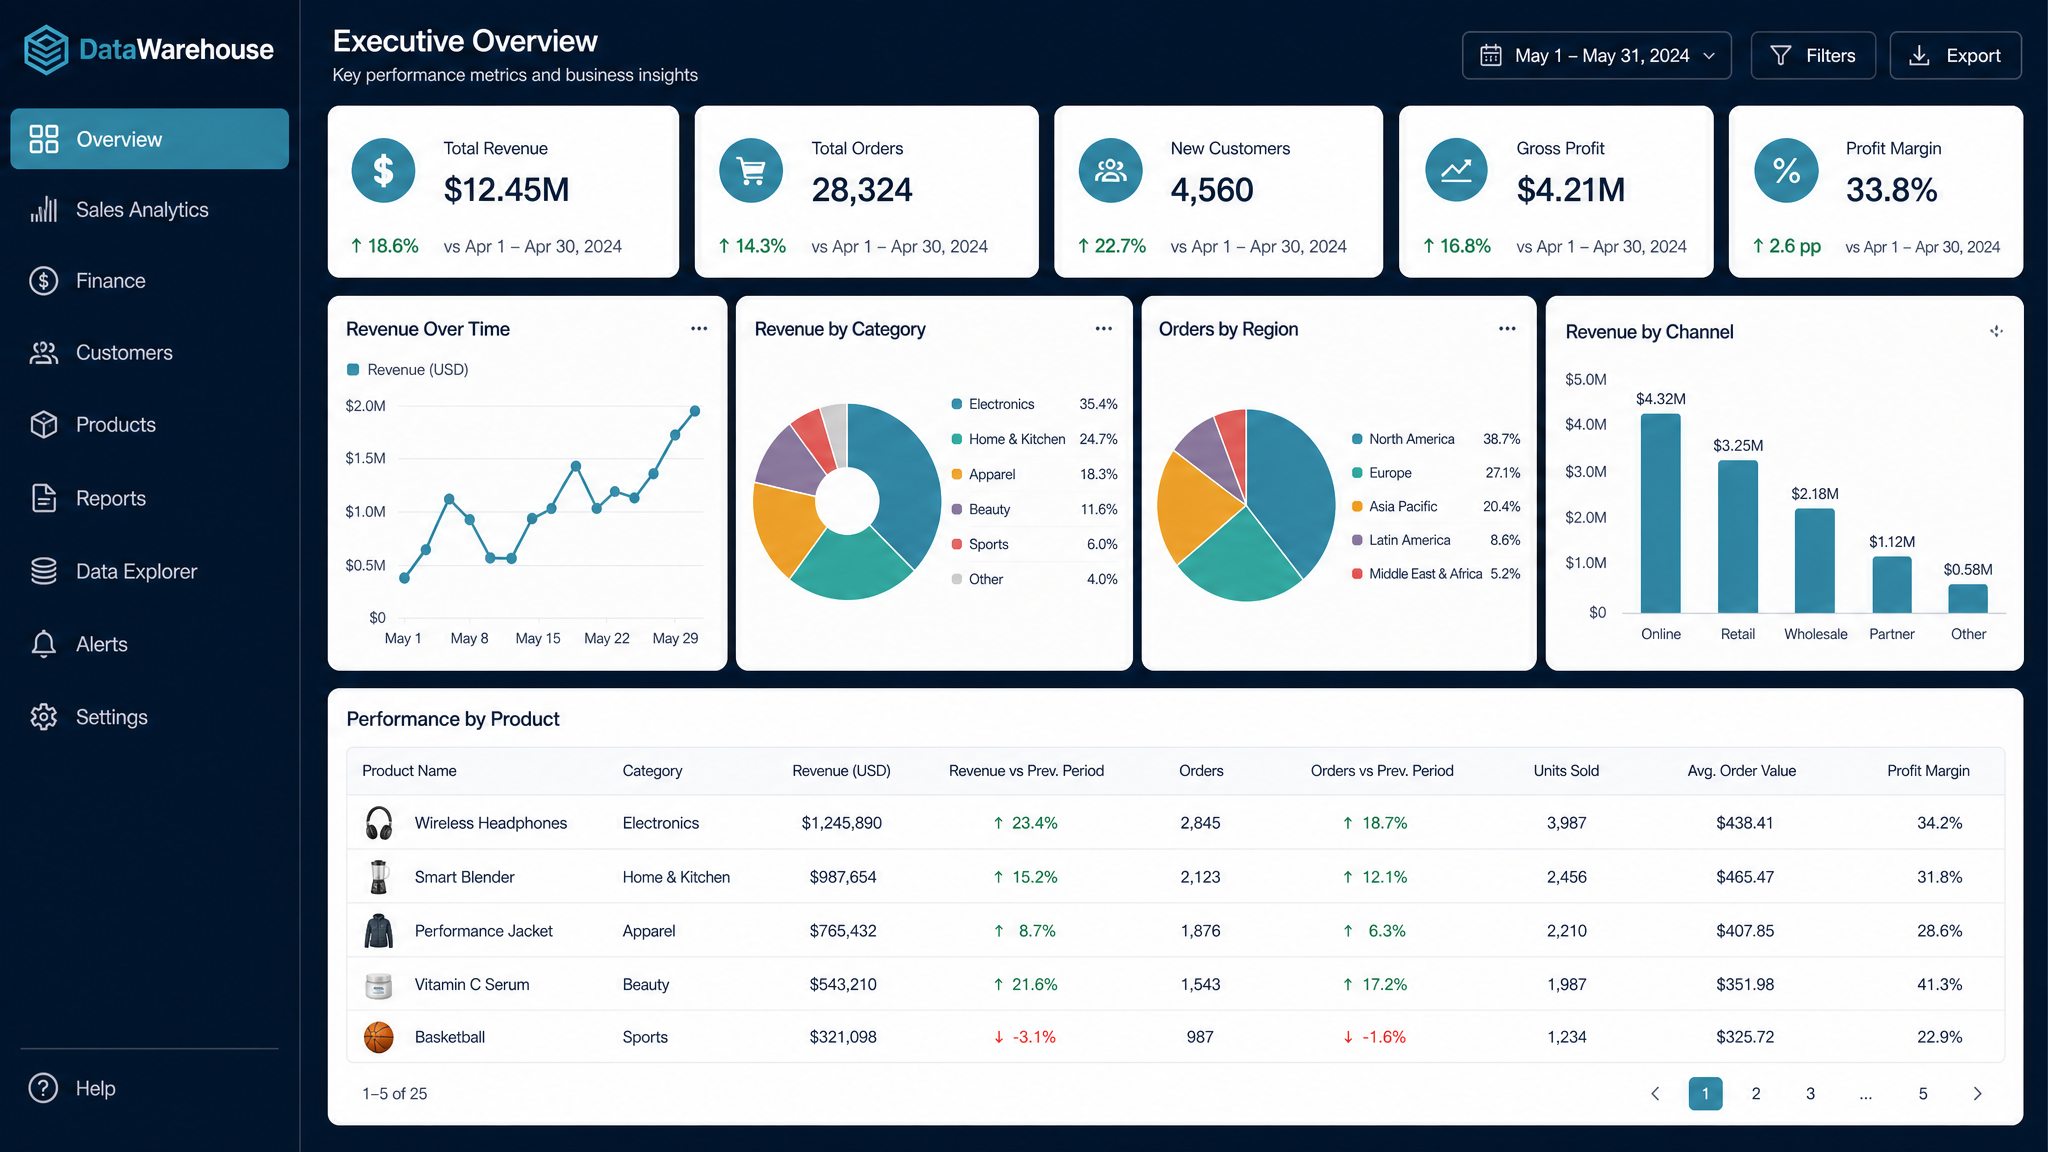This screenshot has height=1152, width=2048.
Task: Go to page 2 of the table
Action: (1756, 1094)
